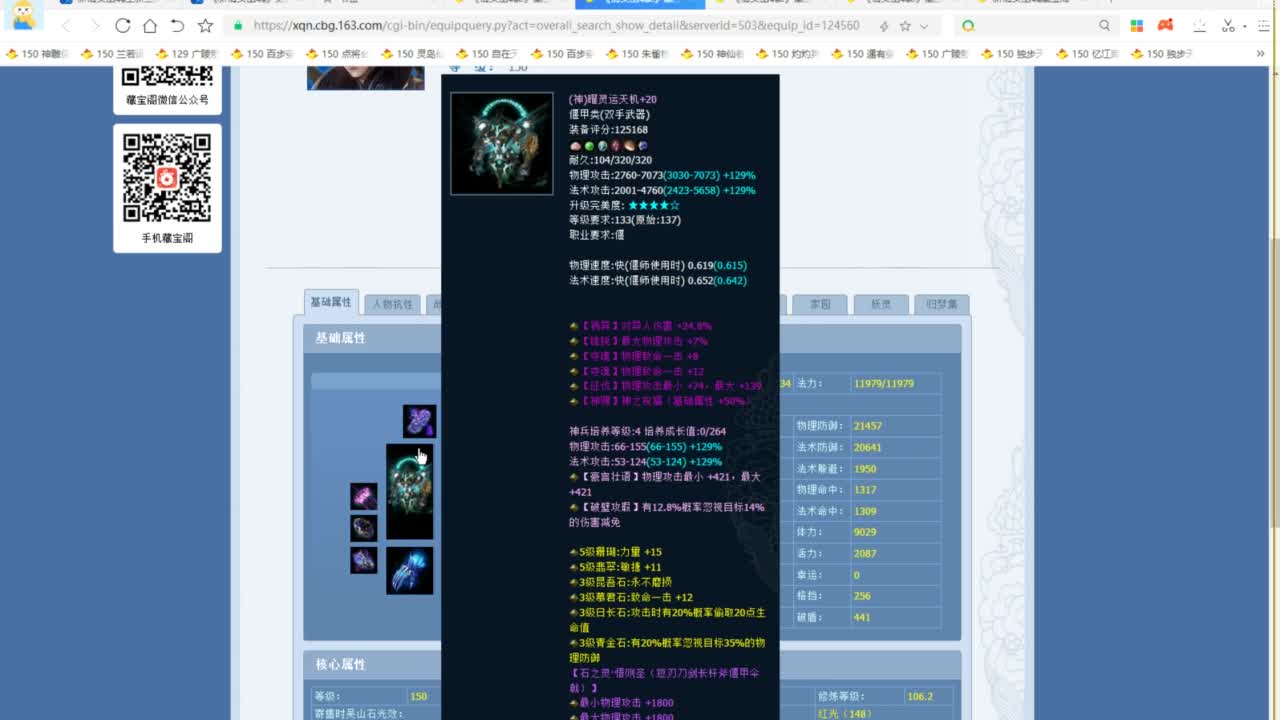1280x720 pixels.
Task: Select the bottom-left small equipment icon
Action: coord(363,560)
